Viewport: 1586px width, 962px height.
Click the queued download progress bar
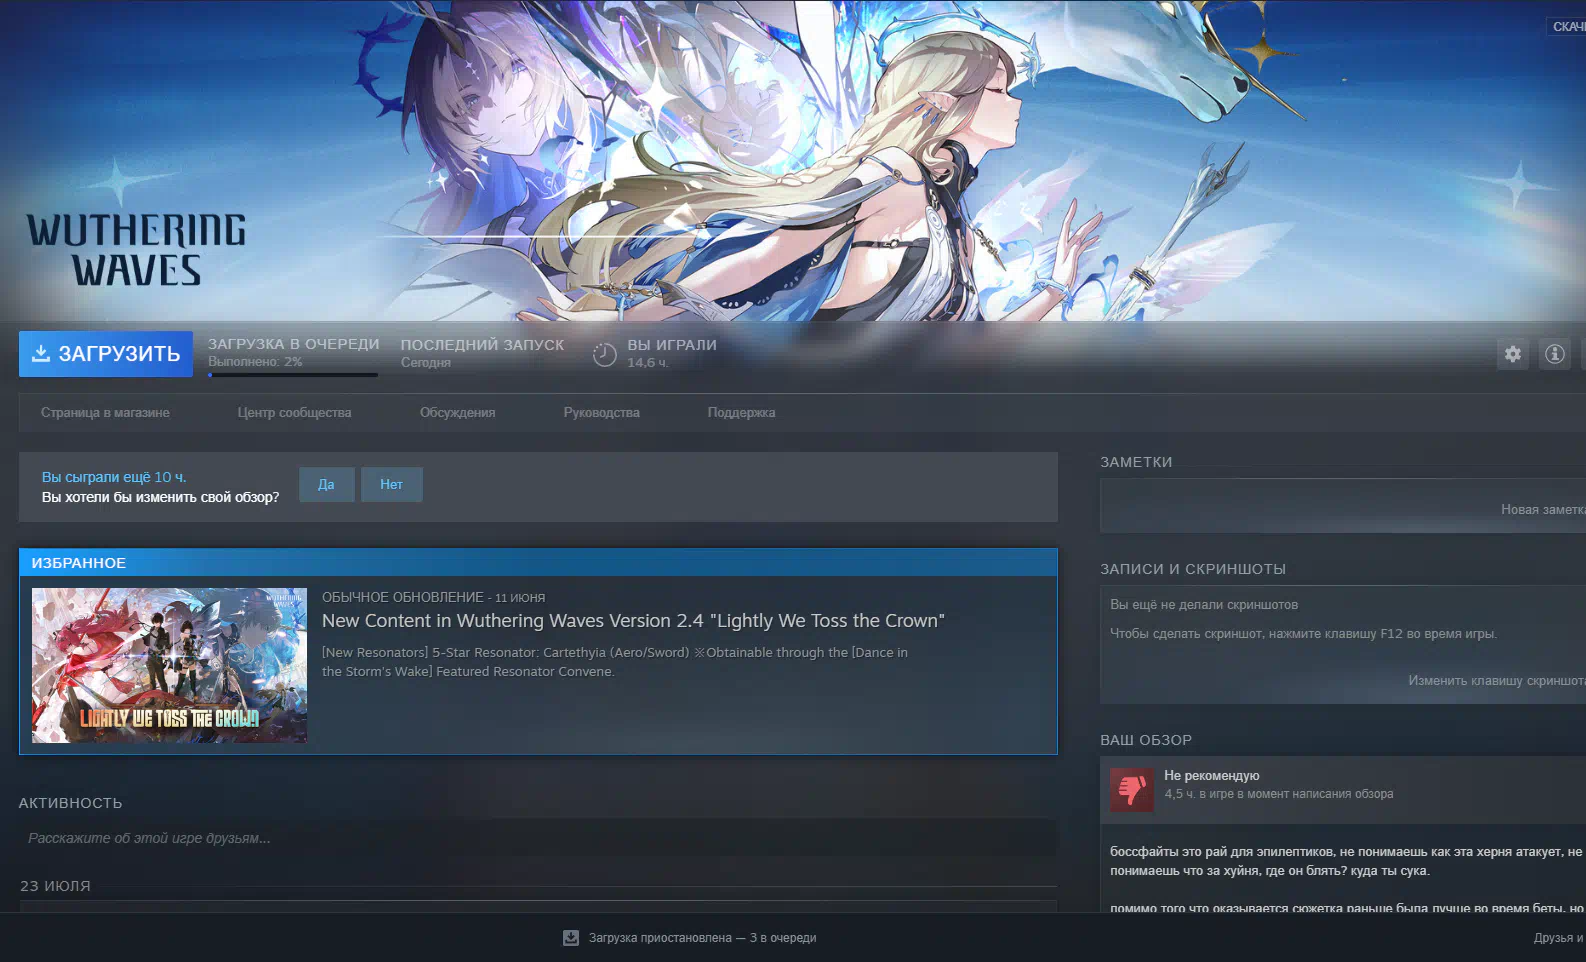coord(293,375)
